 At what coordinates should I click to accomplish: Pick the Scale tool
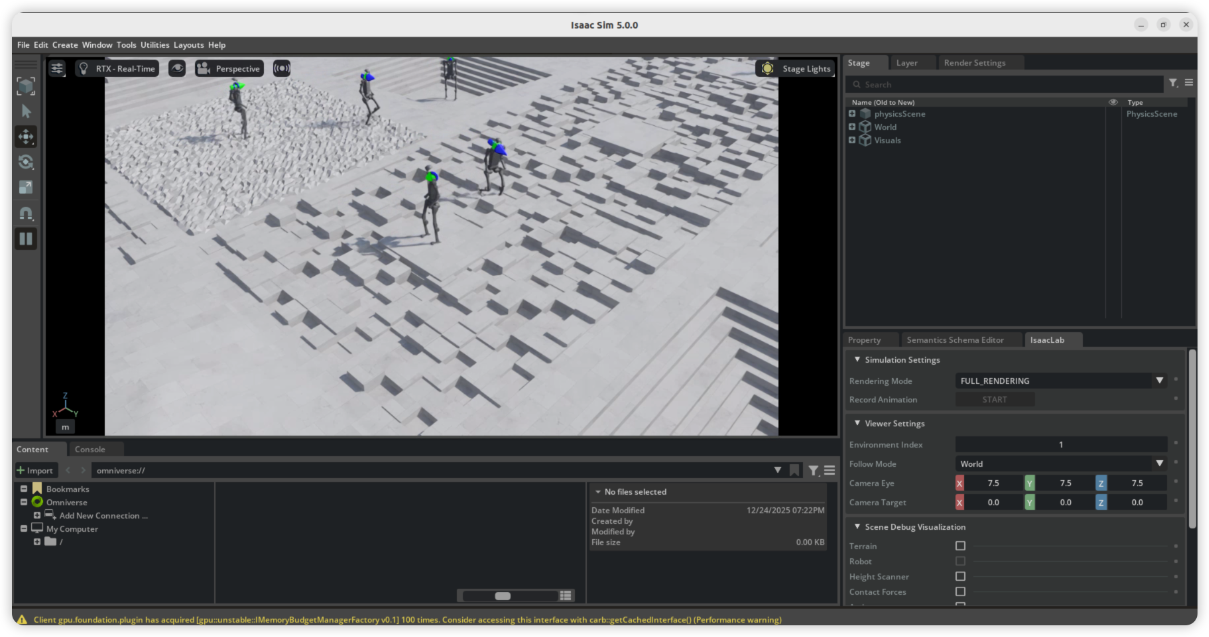(x=26, y=187)
